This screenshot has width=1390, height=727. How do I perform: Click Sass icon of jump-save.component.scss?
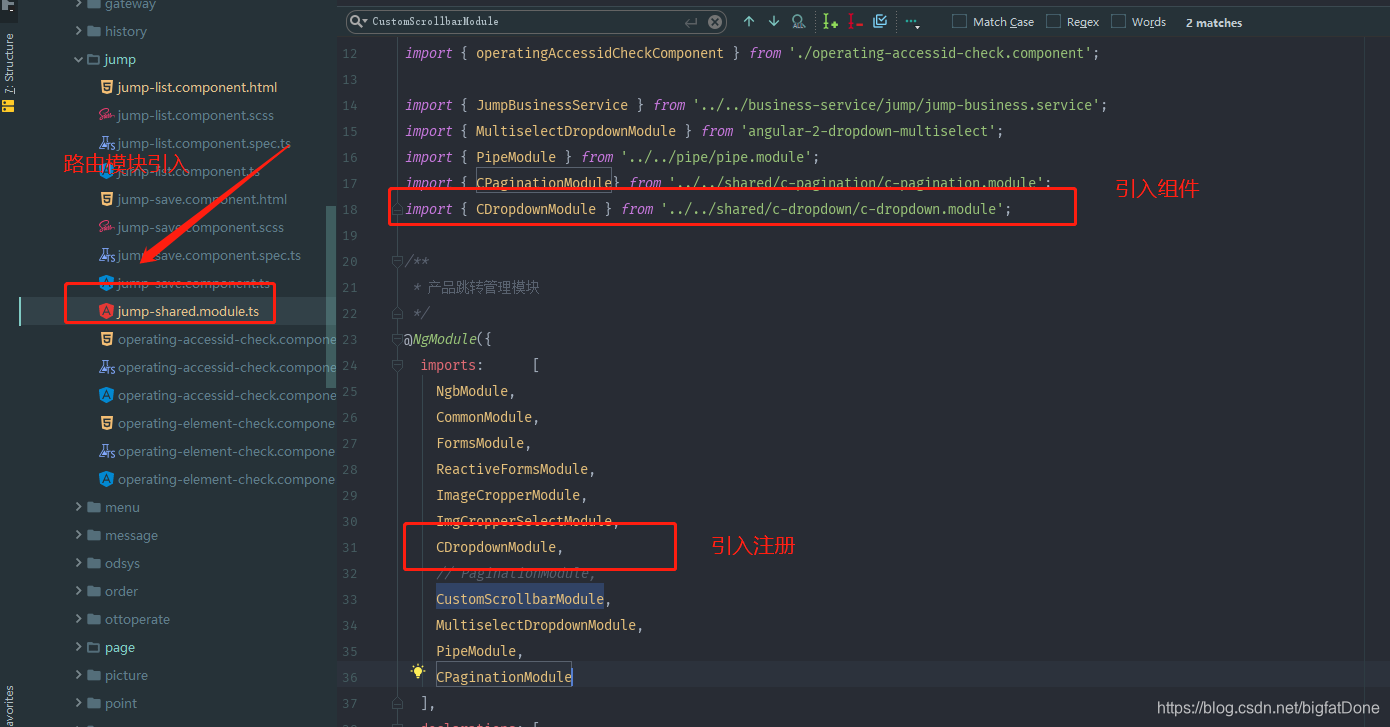106,227
